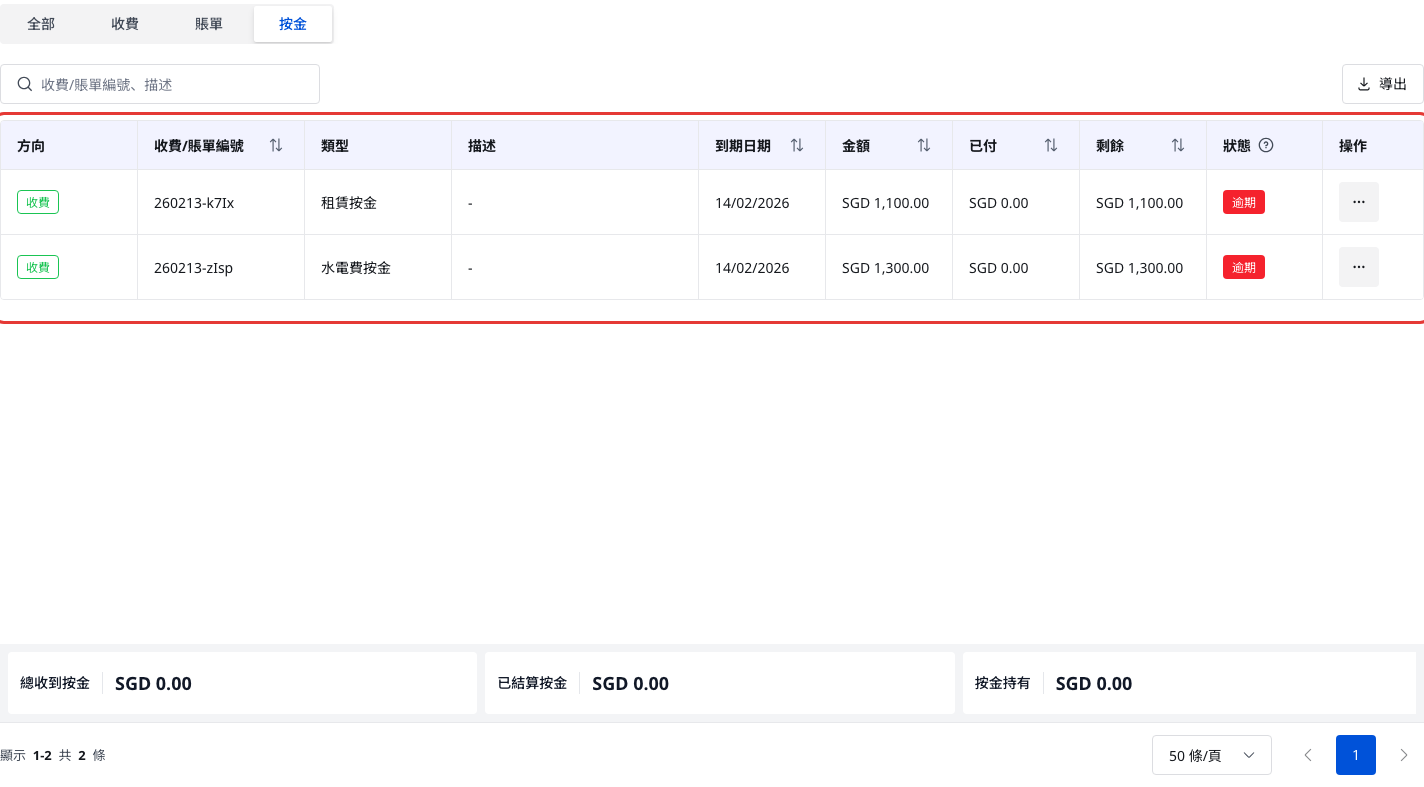Image resolution: width=1424 pixels, height=787 pixels.
Task: Click the 已結算按金 summary card
Action: pos(719,683)
